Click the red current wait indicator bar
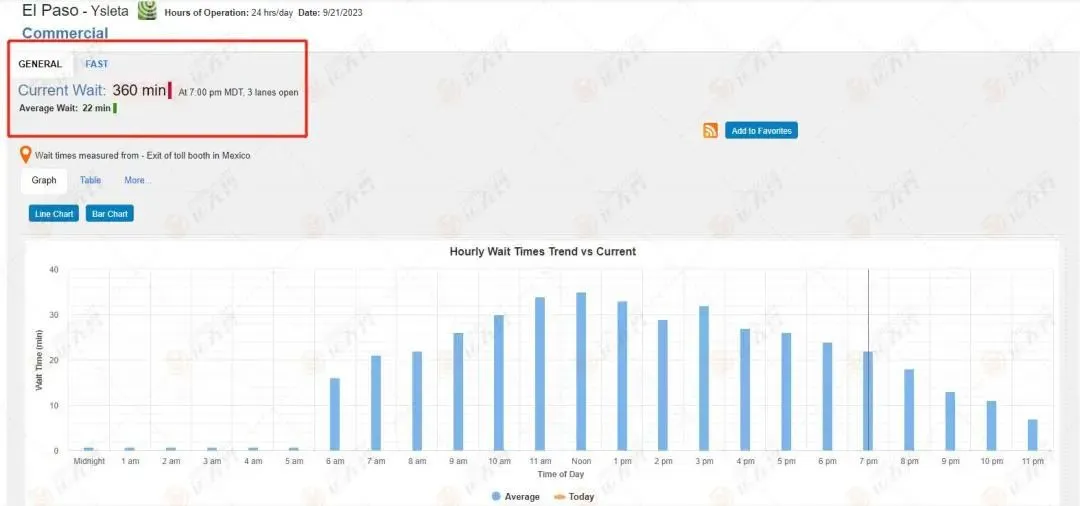1080x506 pixels. click(169, 90)
